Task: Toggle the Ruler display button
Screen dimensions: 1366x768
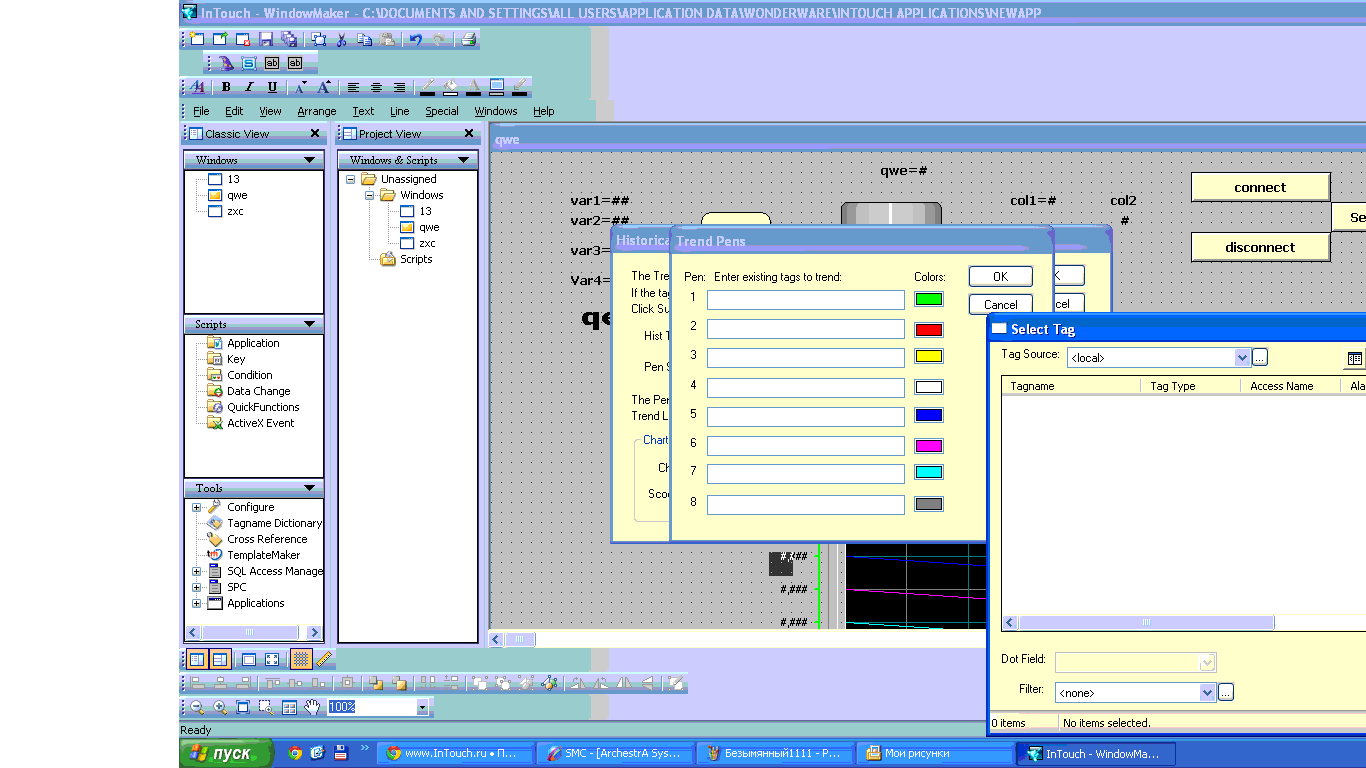Action: coord(324,659)
